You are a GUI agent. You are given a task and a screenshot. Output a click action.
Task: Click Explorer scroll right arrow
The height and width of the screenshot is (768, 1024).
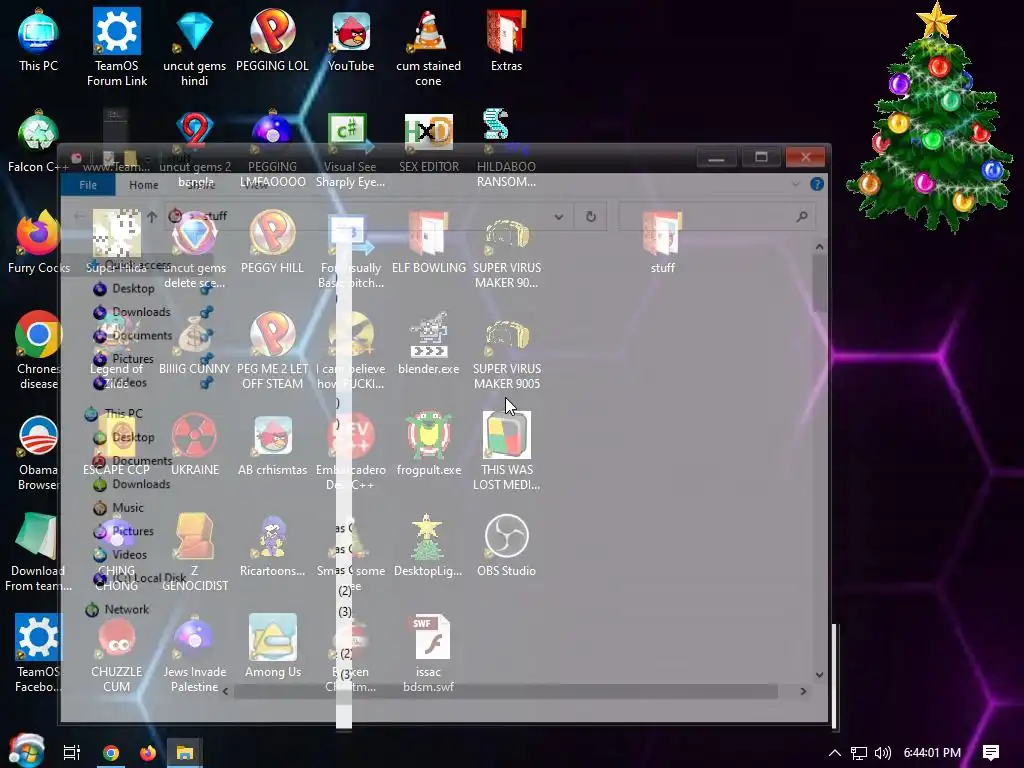[803, 692]
